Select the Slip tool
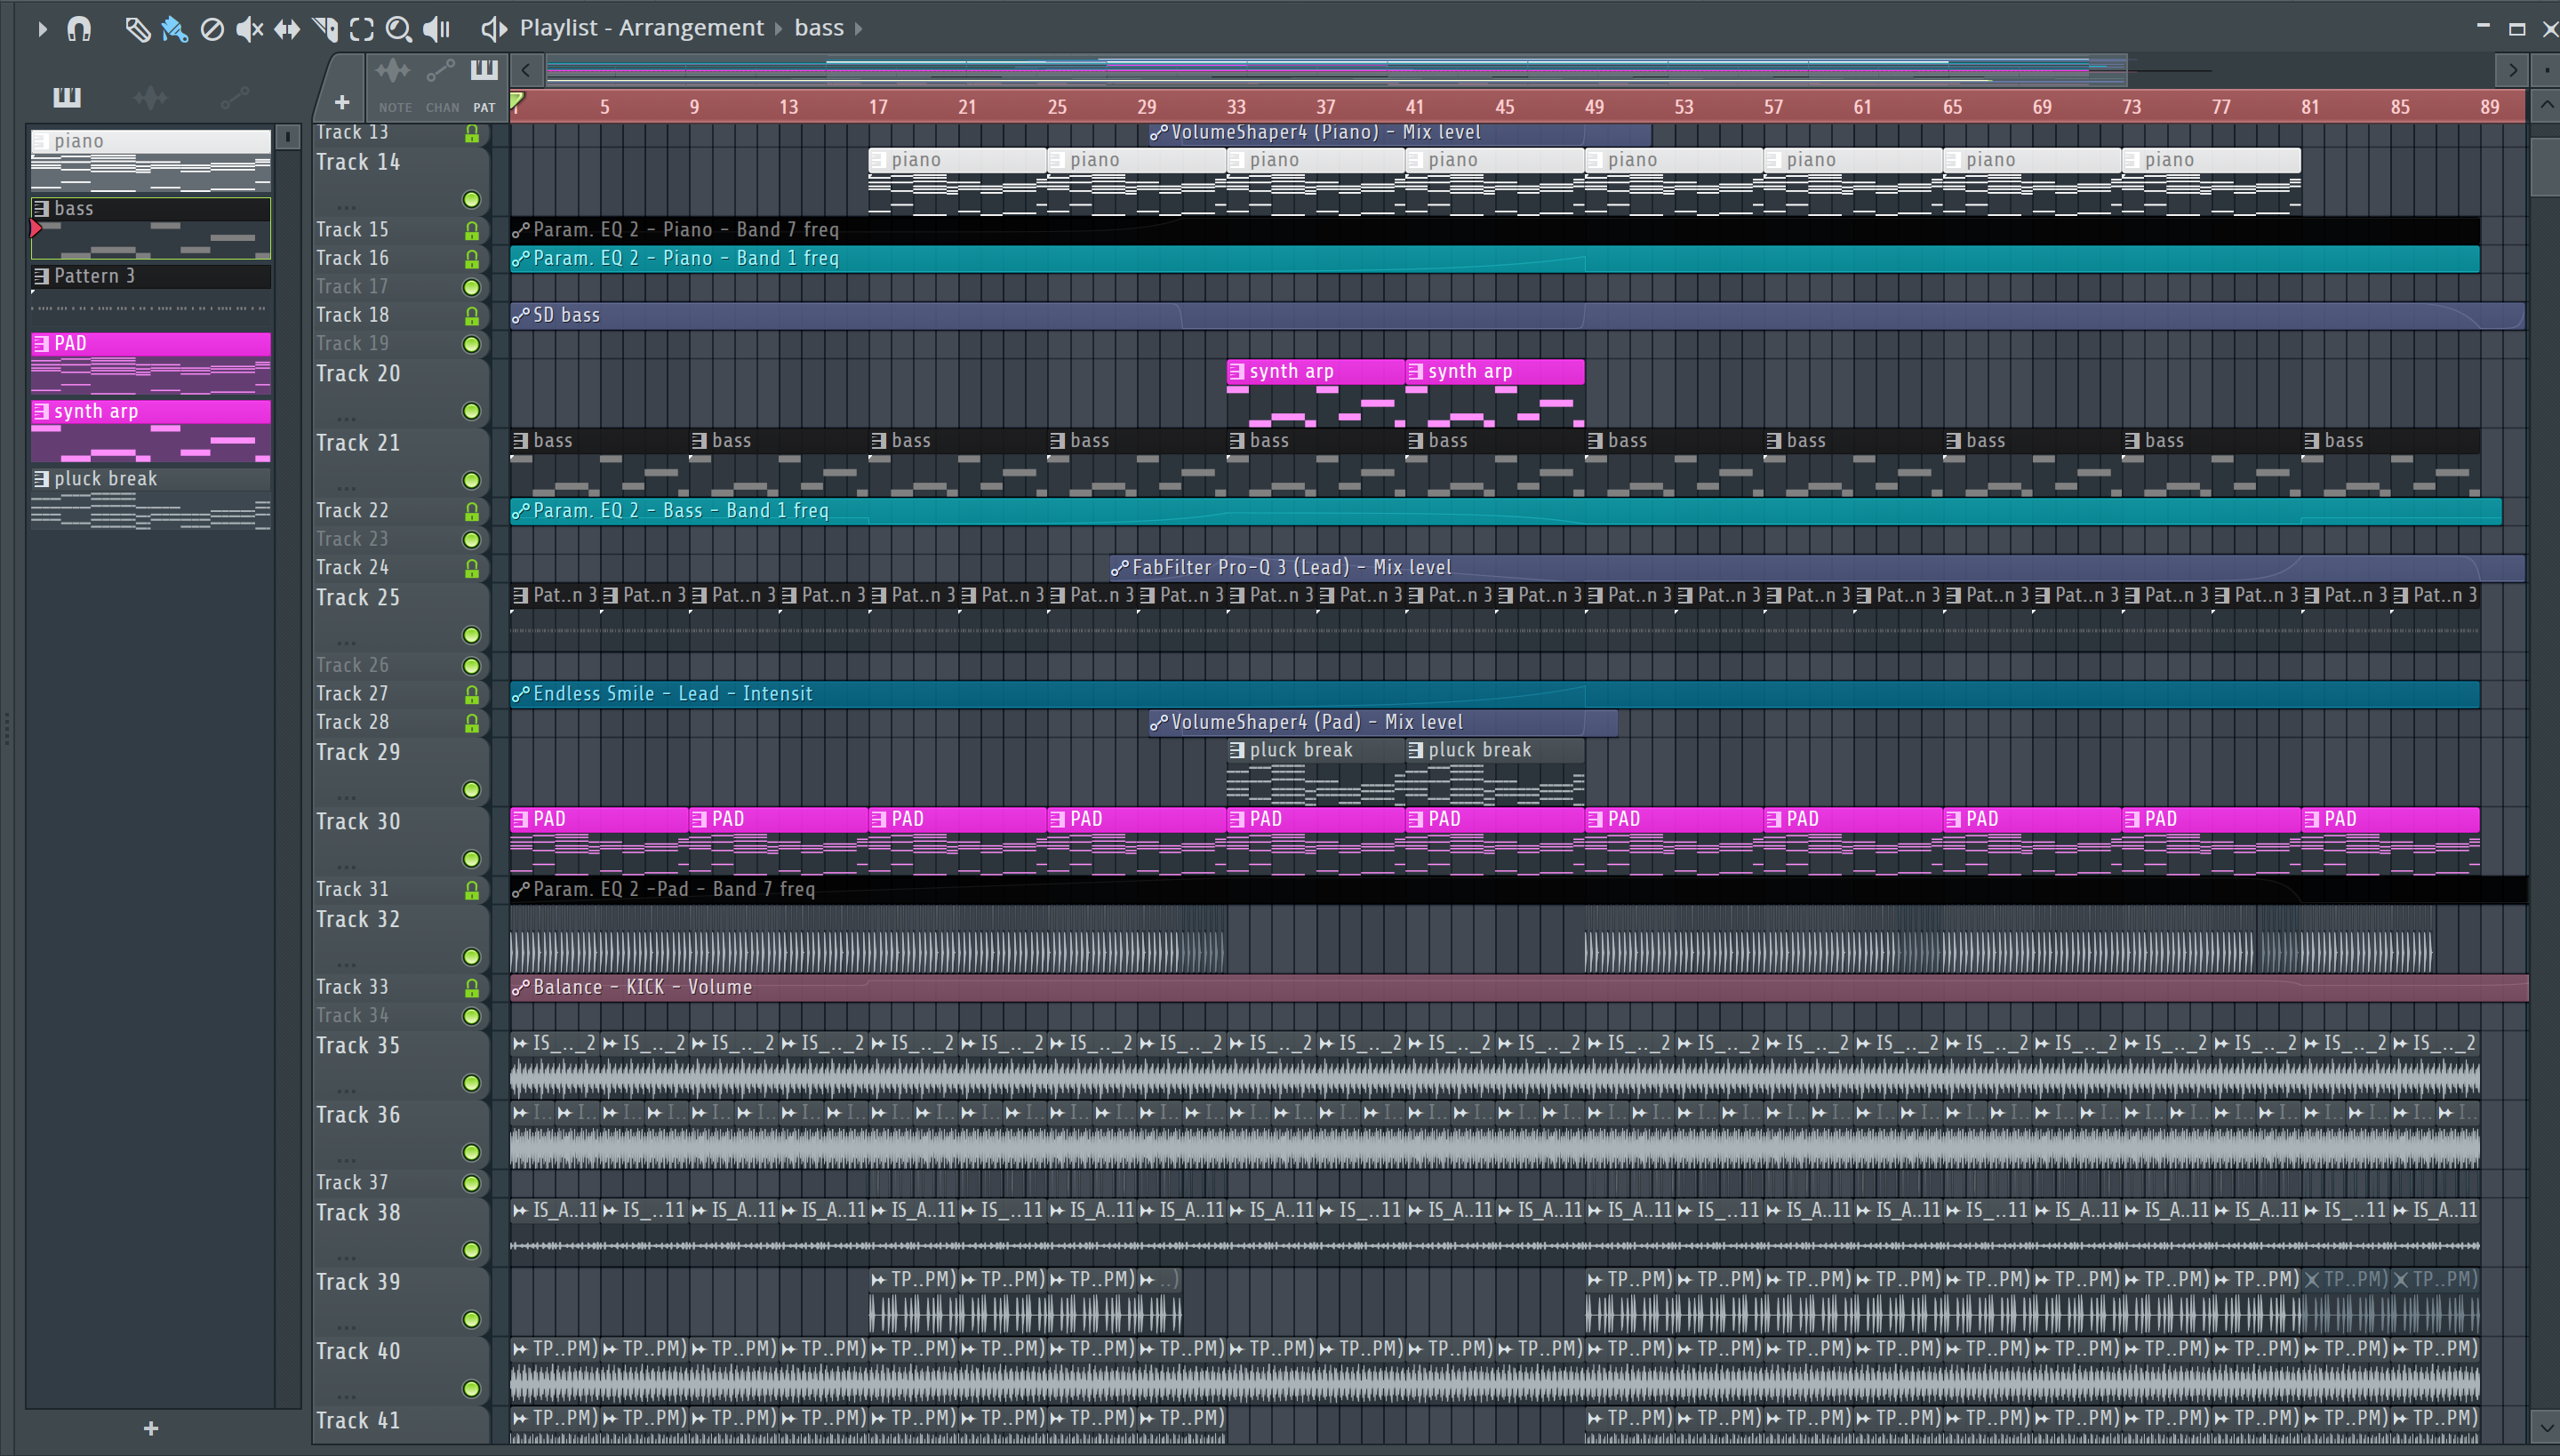Image resolution: width=2560 pixels, height=1456 pixels. [x=287, y=29]
